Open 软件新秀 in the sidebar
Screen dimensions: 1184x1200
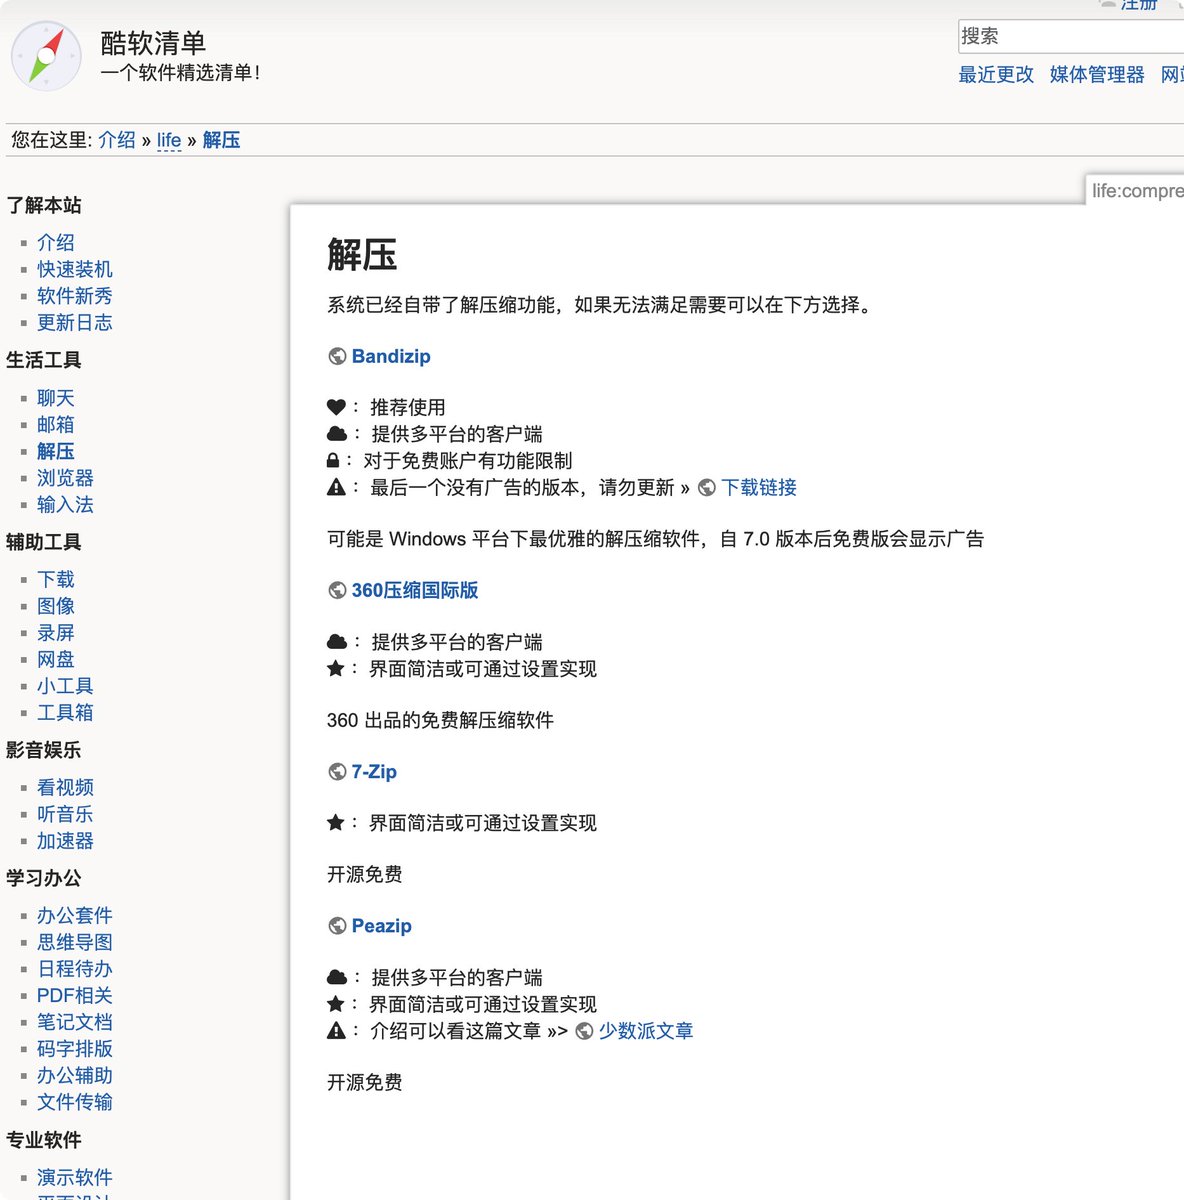(75, 296)
